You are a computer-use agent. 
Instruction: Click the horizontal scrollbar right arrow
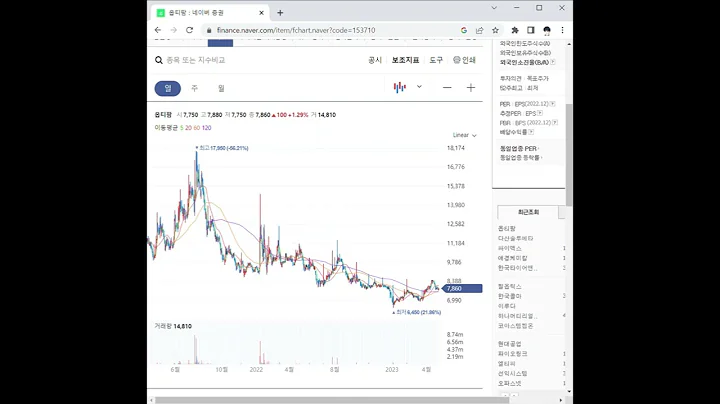tap(561, 400)
